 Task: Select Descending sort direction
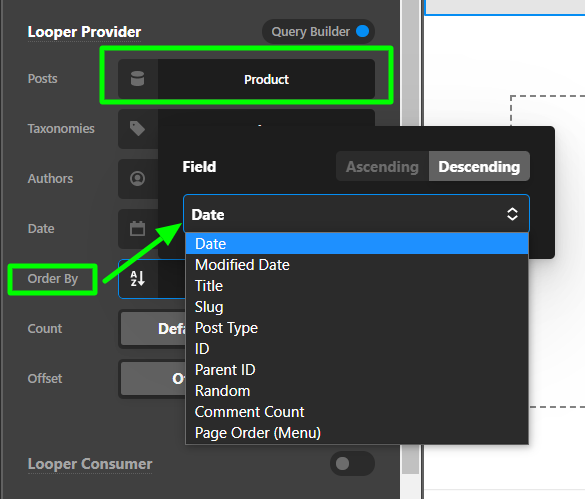pyautogui.click(x=479, y=166)
